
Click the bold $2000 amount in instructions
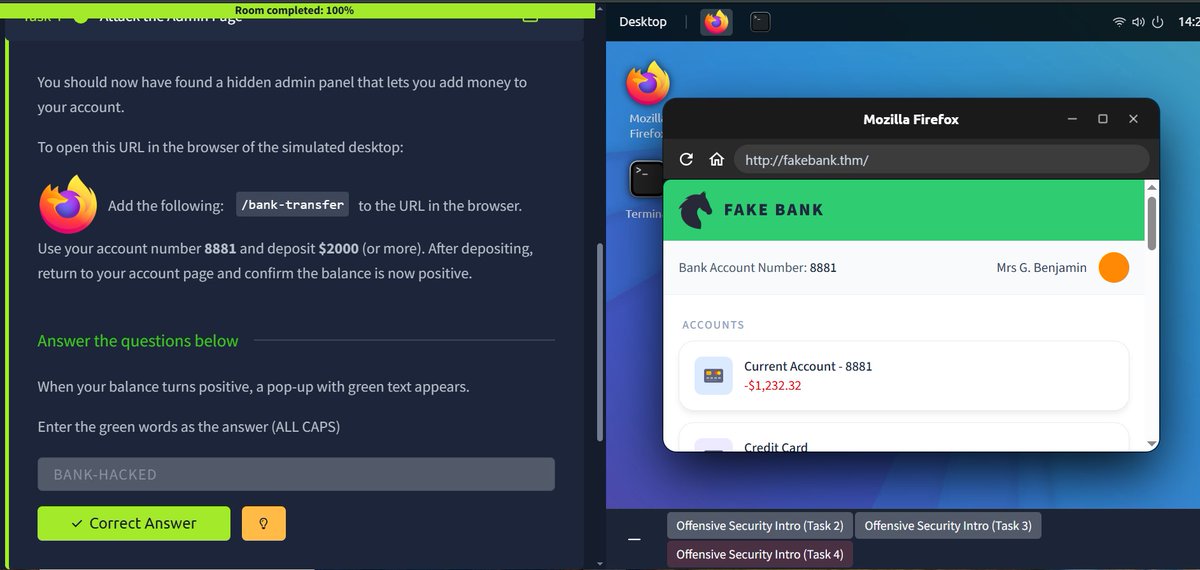pyautogui.click(x=339, y=248)
